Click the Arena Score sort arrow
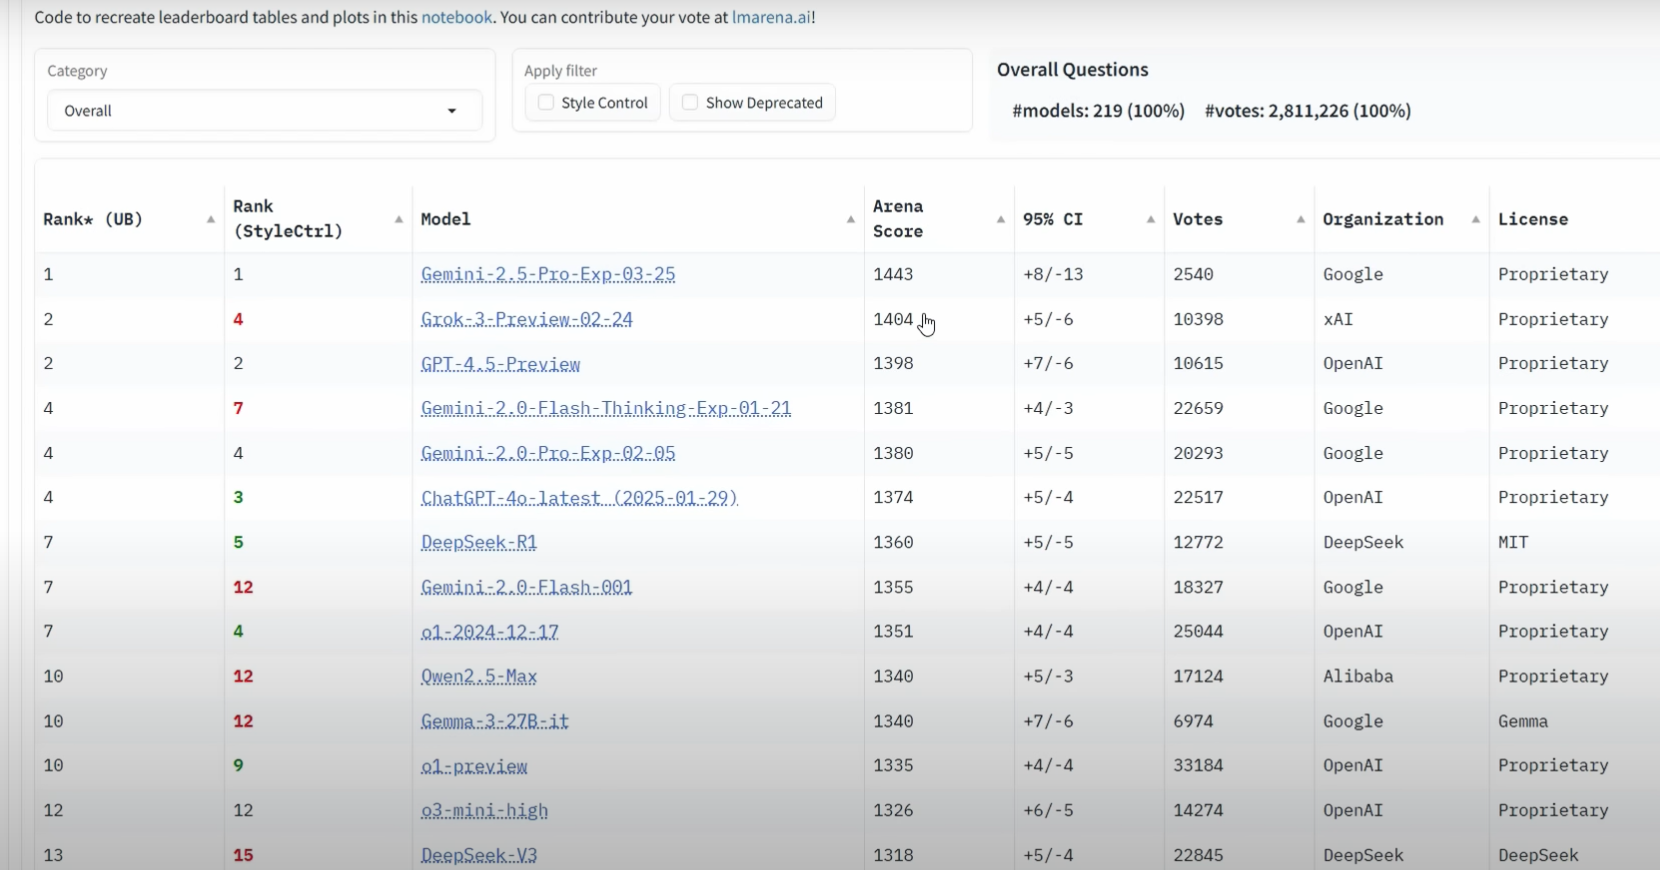Viewport: 1660px width, 870px height. 1000,220
